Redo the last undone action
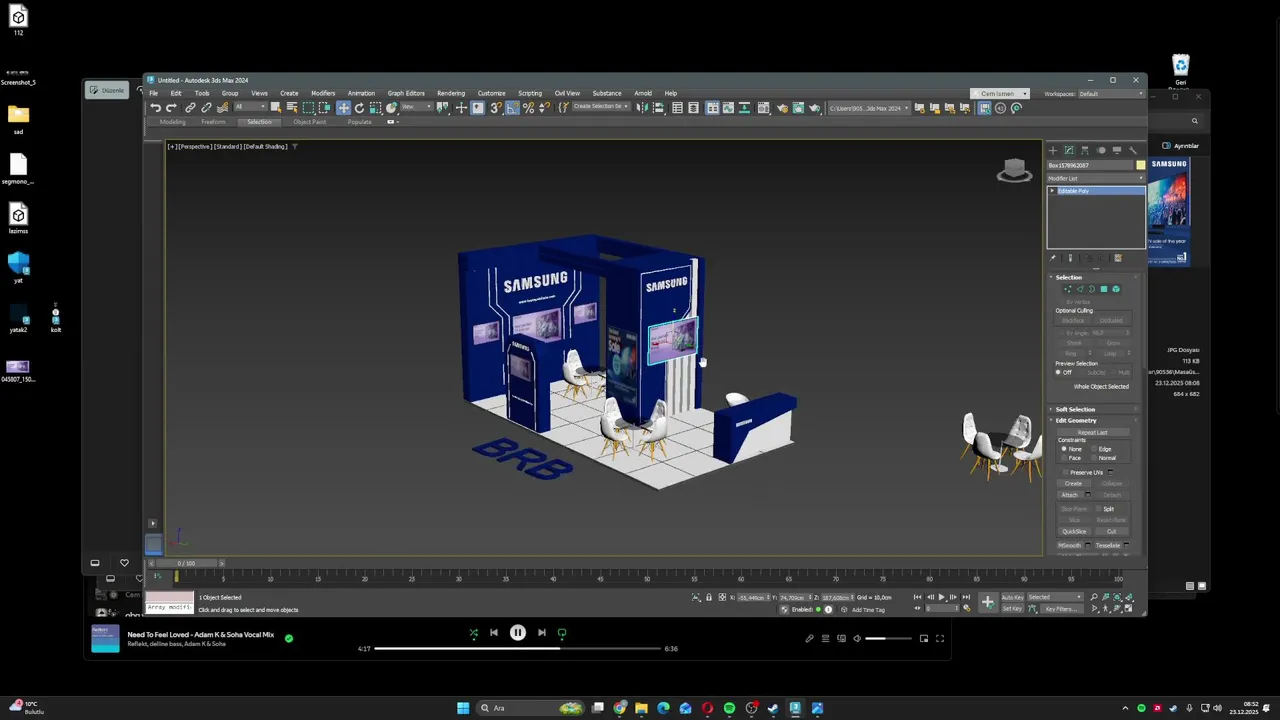 (171, 108)
